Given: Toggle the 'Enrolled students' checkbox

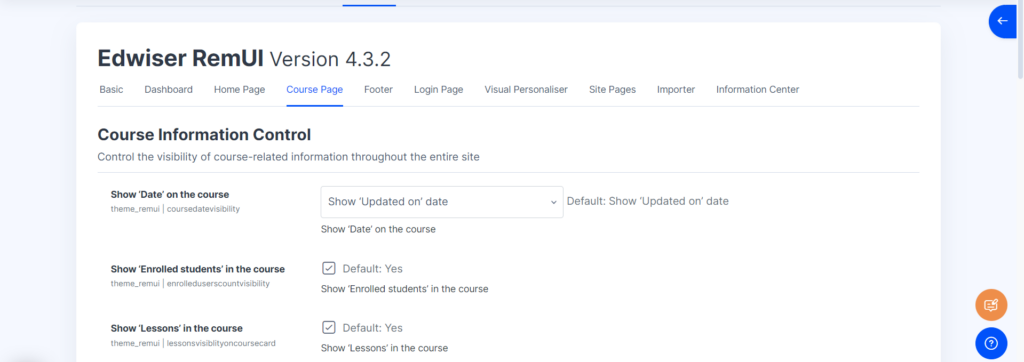Looking at the screenshot, I should [328, 268].
